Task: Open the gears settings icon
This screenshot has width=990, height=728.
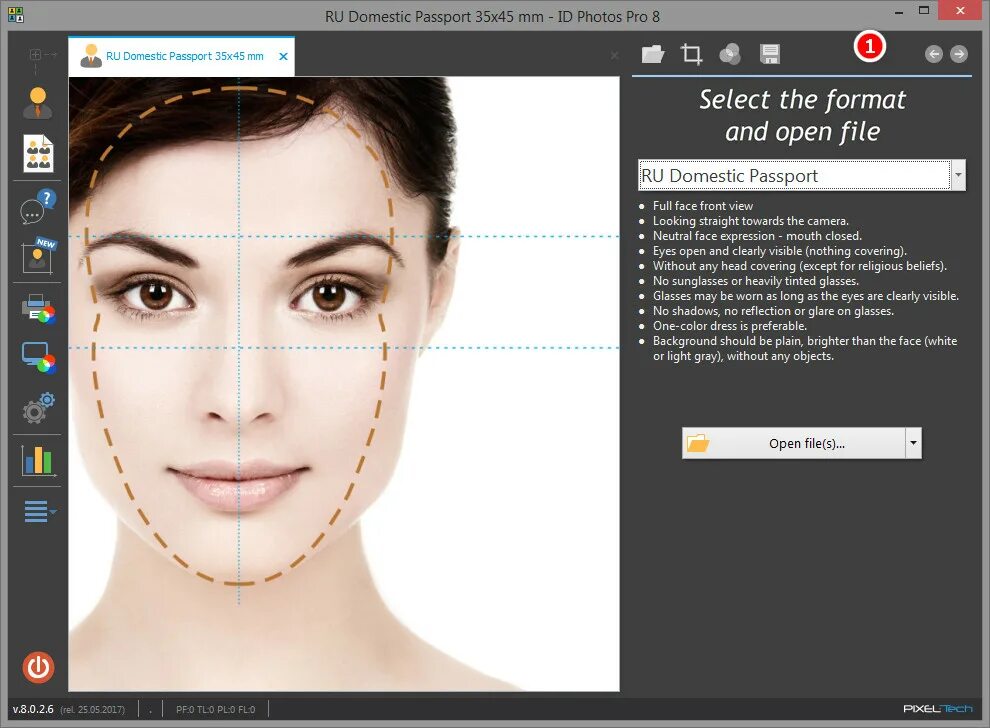Action: (x=38, y=407)
